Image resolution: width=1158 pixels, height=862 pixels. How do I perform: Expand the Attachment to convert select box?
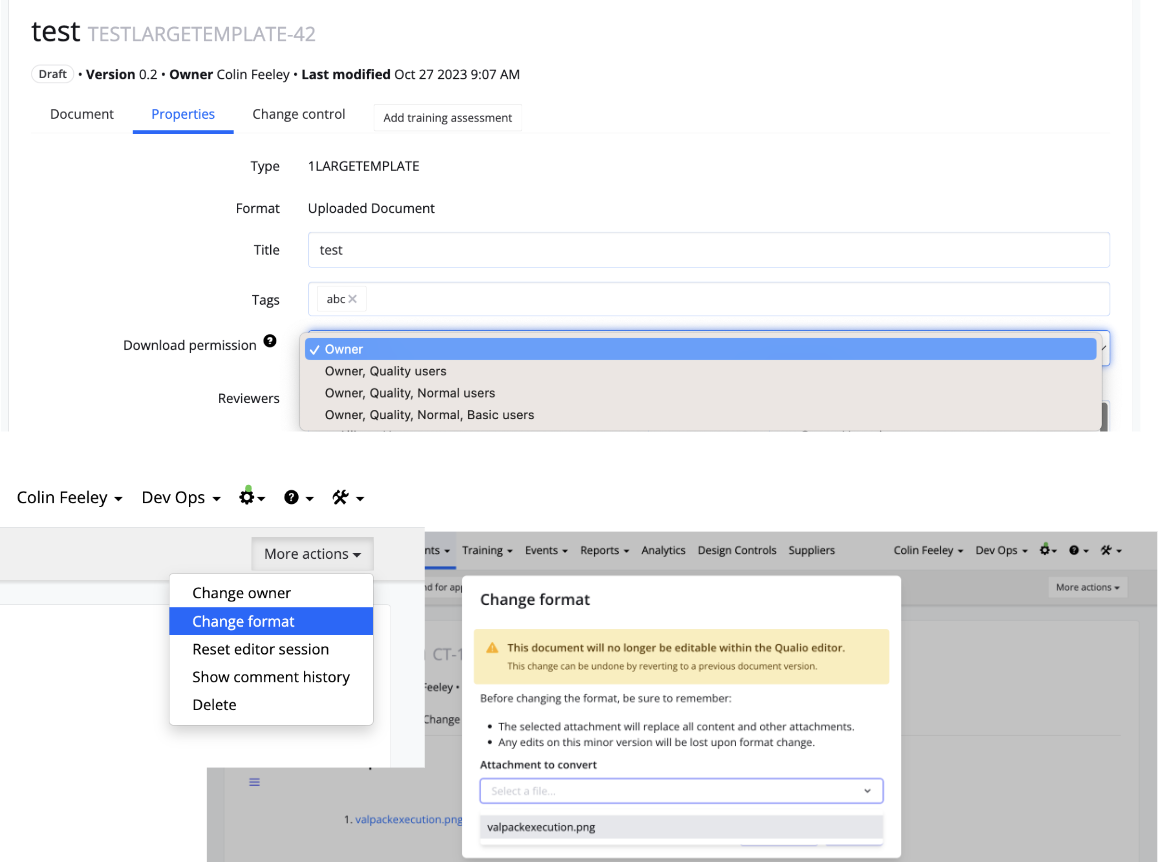click(x=681, y=791)
